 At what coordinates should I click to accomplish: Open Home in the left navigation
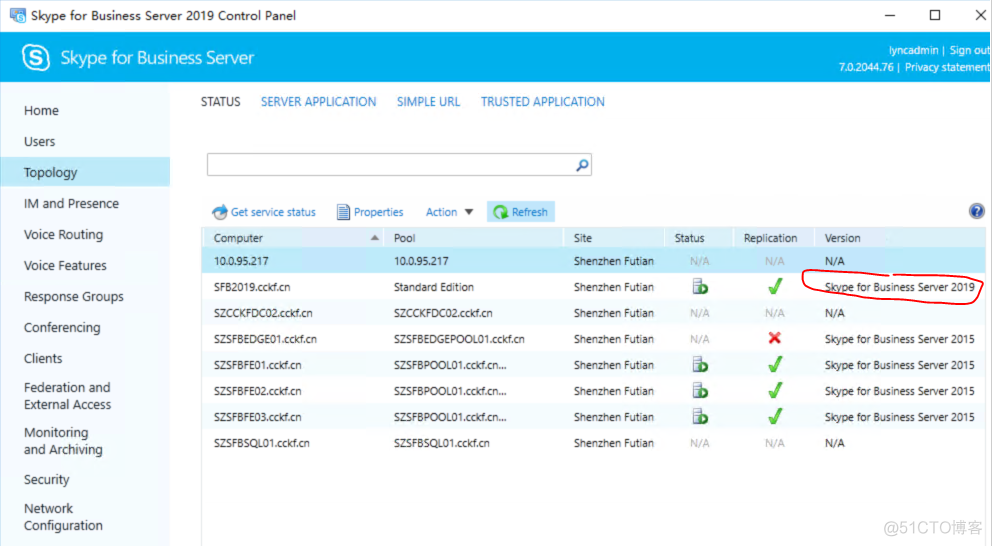41,111
